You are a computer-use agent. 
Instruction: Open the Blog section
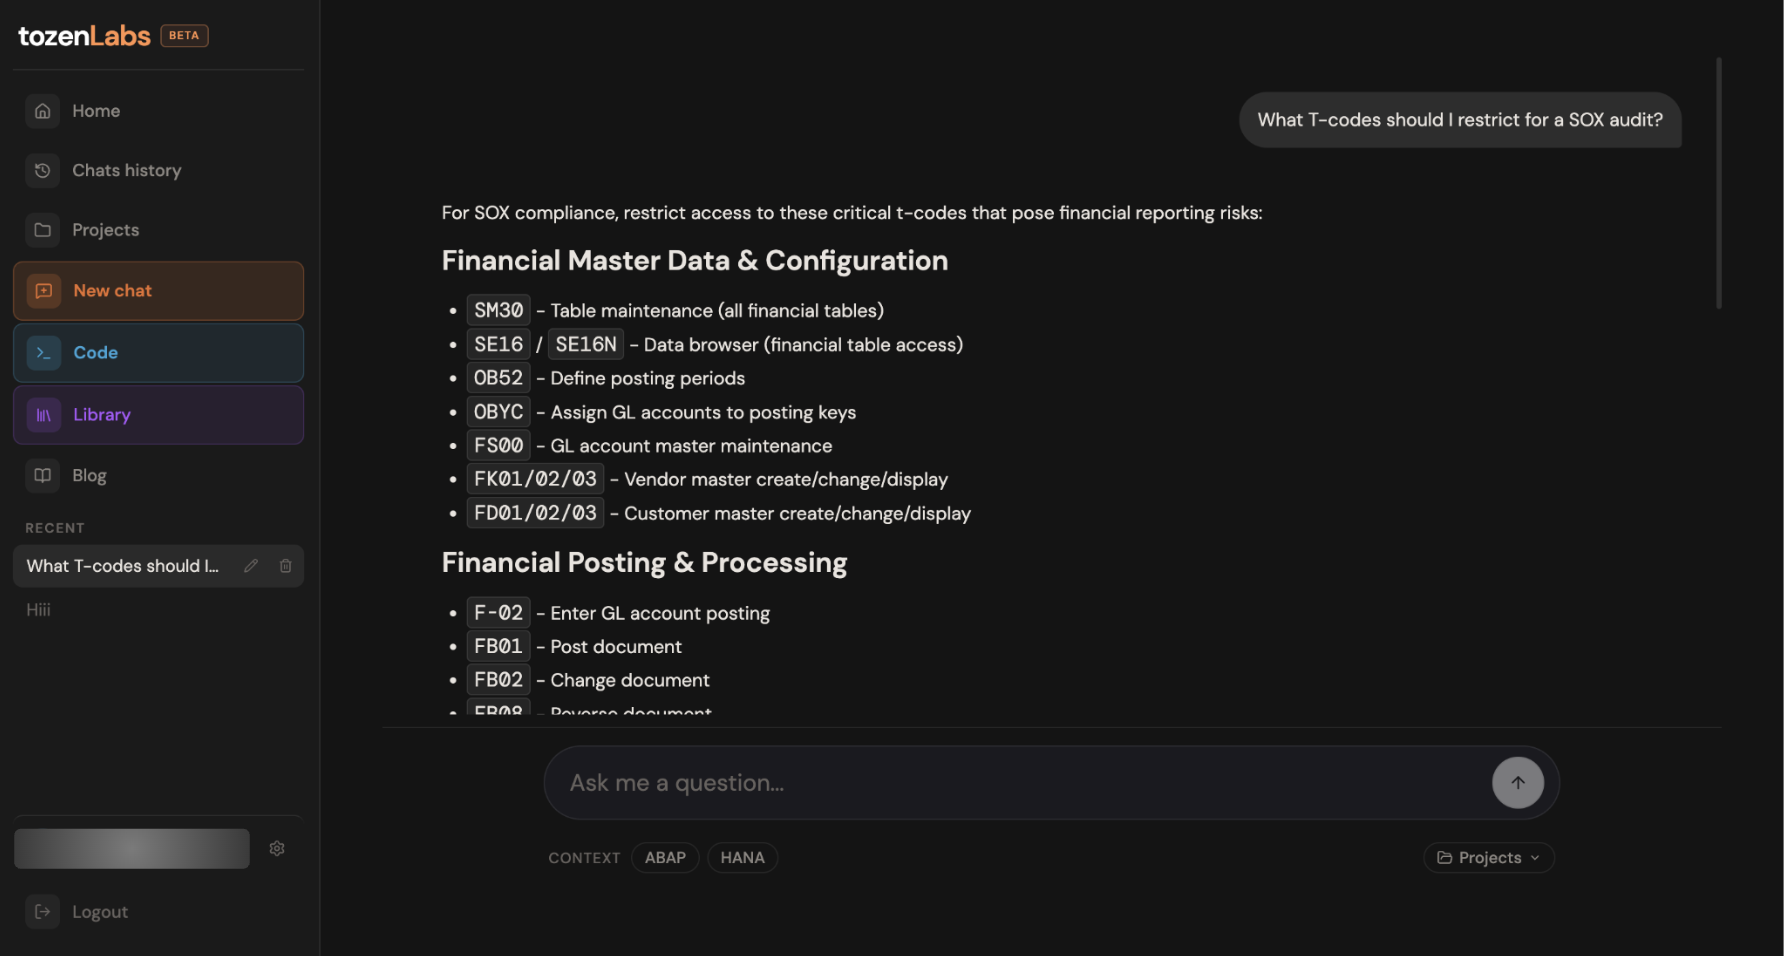tap(158, 476)
